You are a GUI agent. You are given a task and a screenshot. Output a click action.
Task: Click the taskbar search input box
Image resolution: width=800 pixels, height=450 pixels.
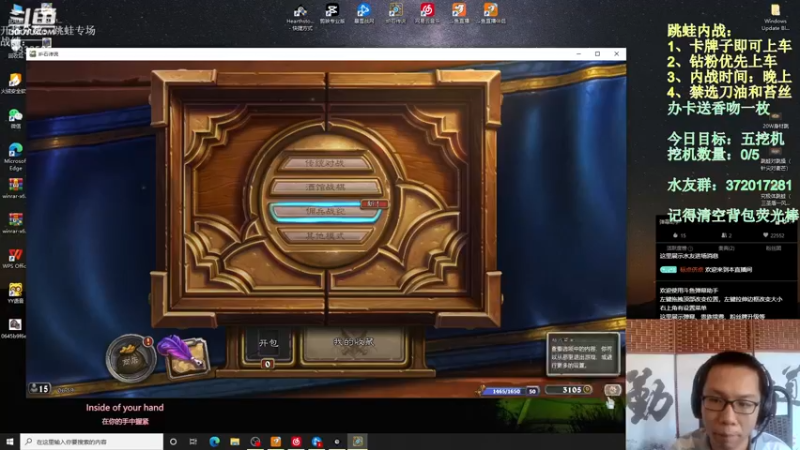coord(92,441)
